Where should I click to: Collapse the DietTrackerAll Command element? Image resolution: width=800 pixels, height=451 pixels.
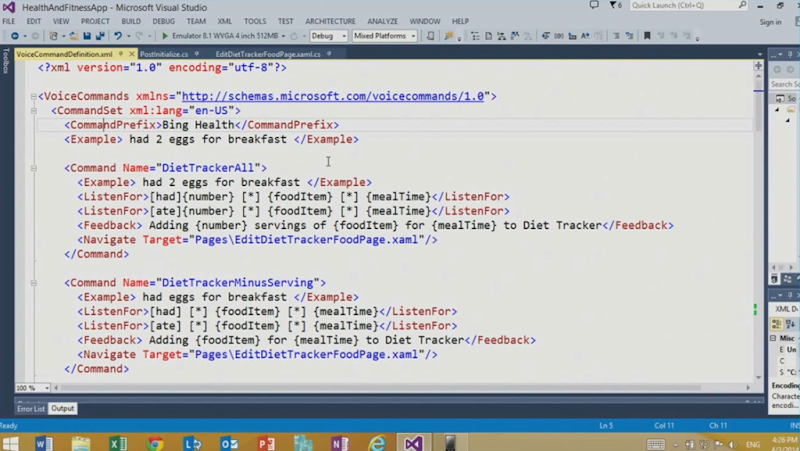coord(33,168)
